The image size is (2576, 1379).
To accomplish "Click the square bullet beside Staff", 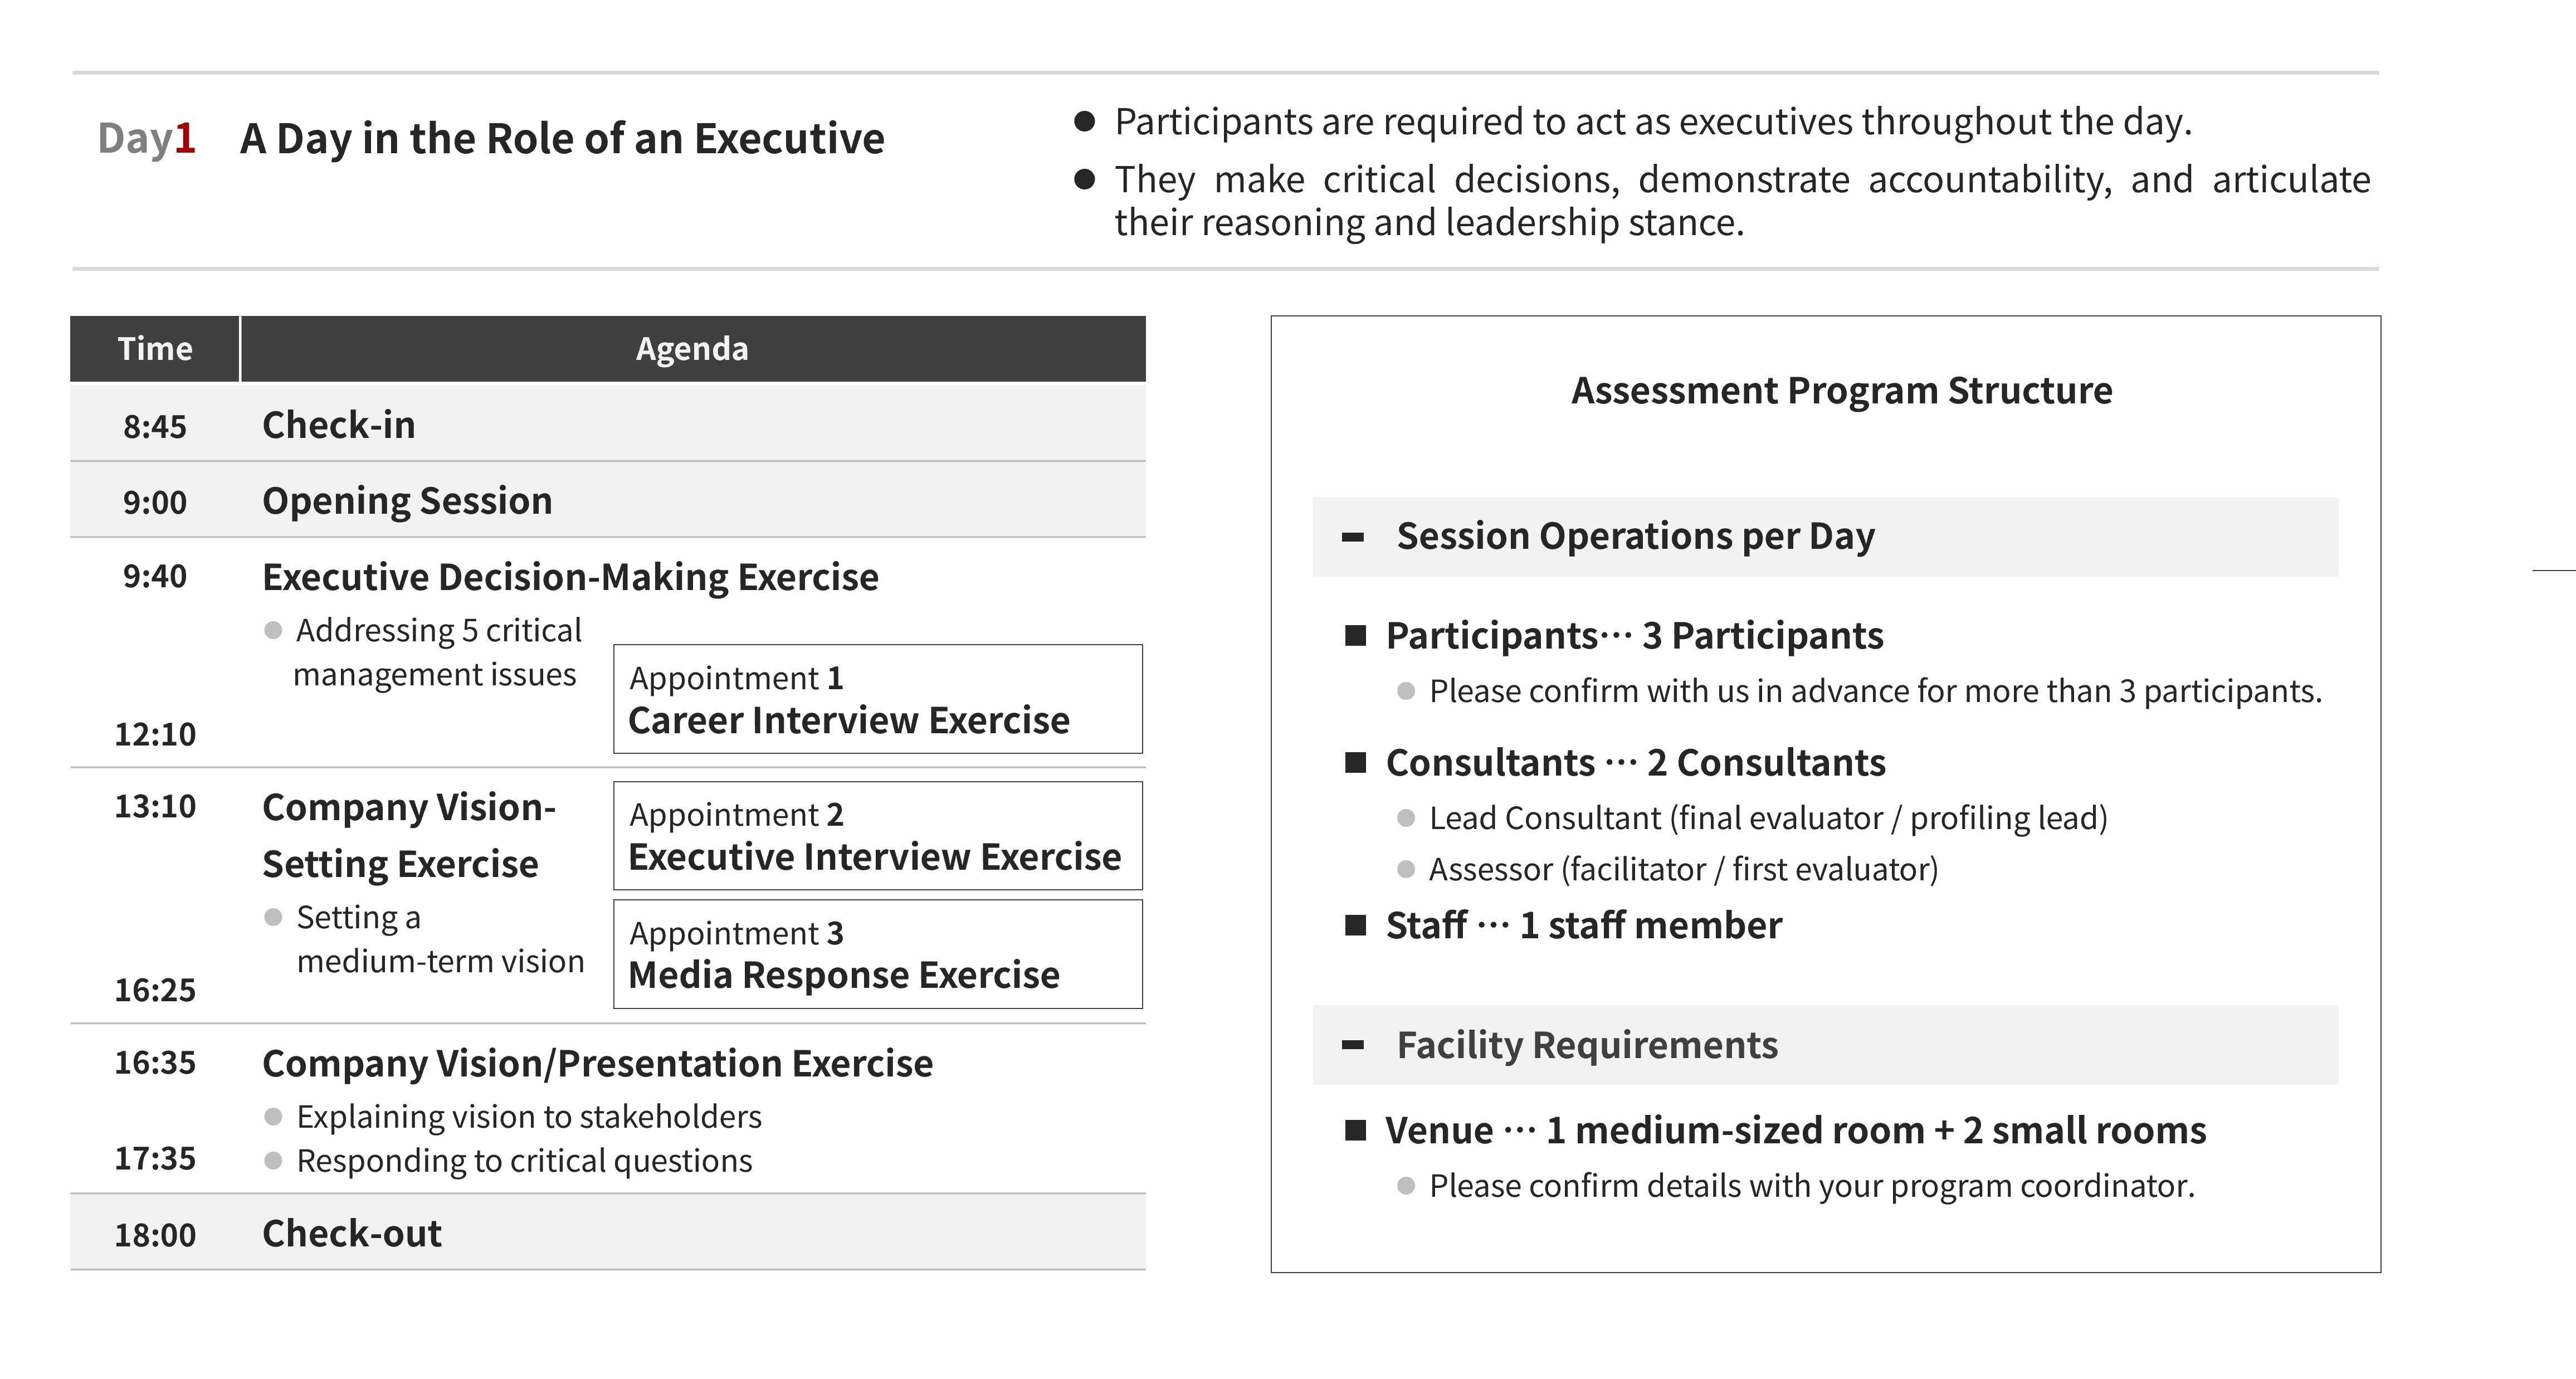I will coord(1356,926).
